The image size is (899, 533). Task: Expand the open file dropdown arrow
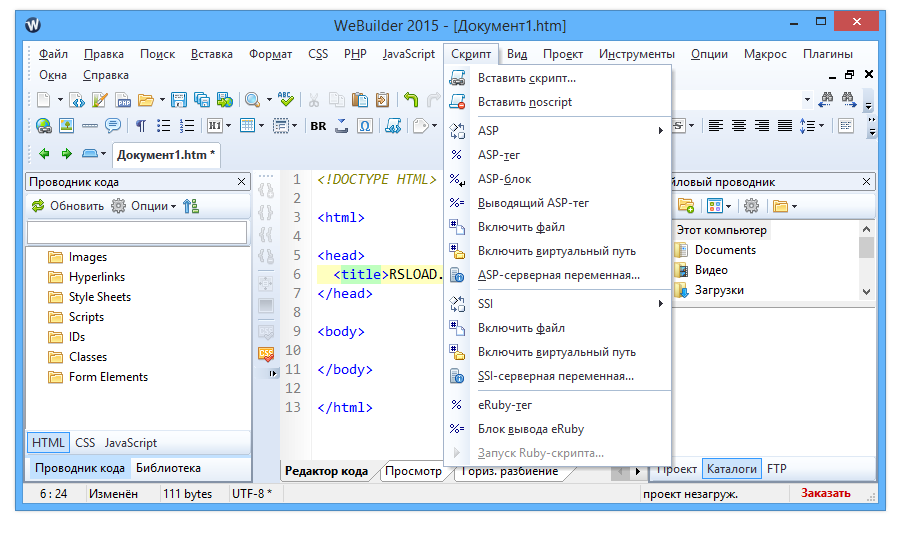tap(162, 100)
